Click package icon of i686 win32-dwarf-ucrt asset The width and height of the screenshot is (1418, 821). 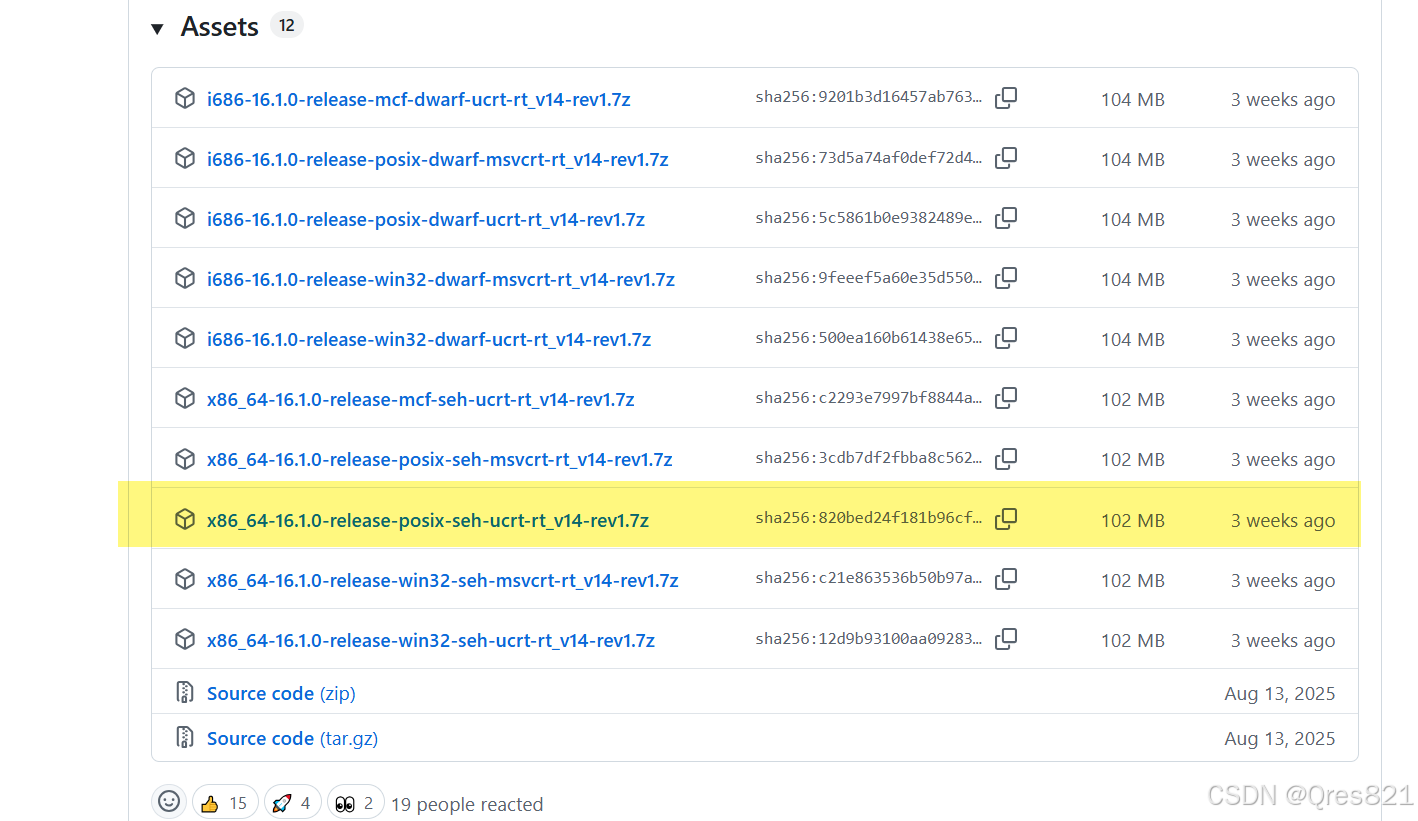(184, 339)
